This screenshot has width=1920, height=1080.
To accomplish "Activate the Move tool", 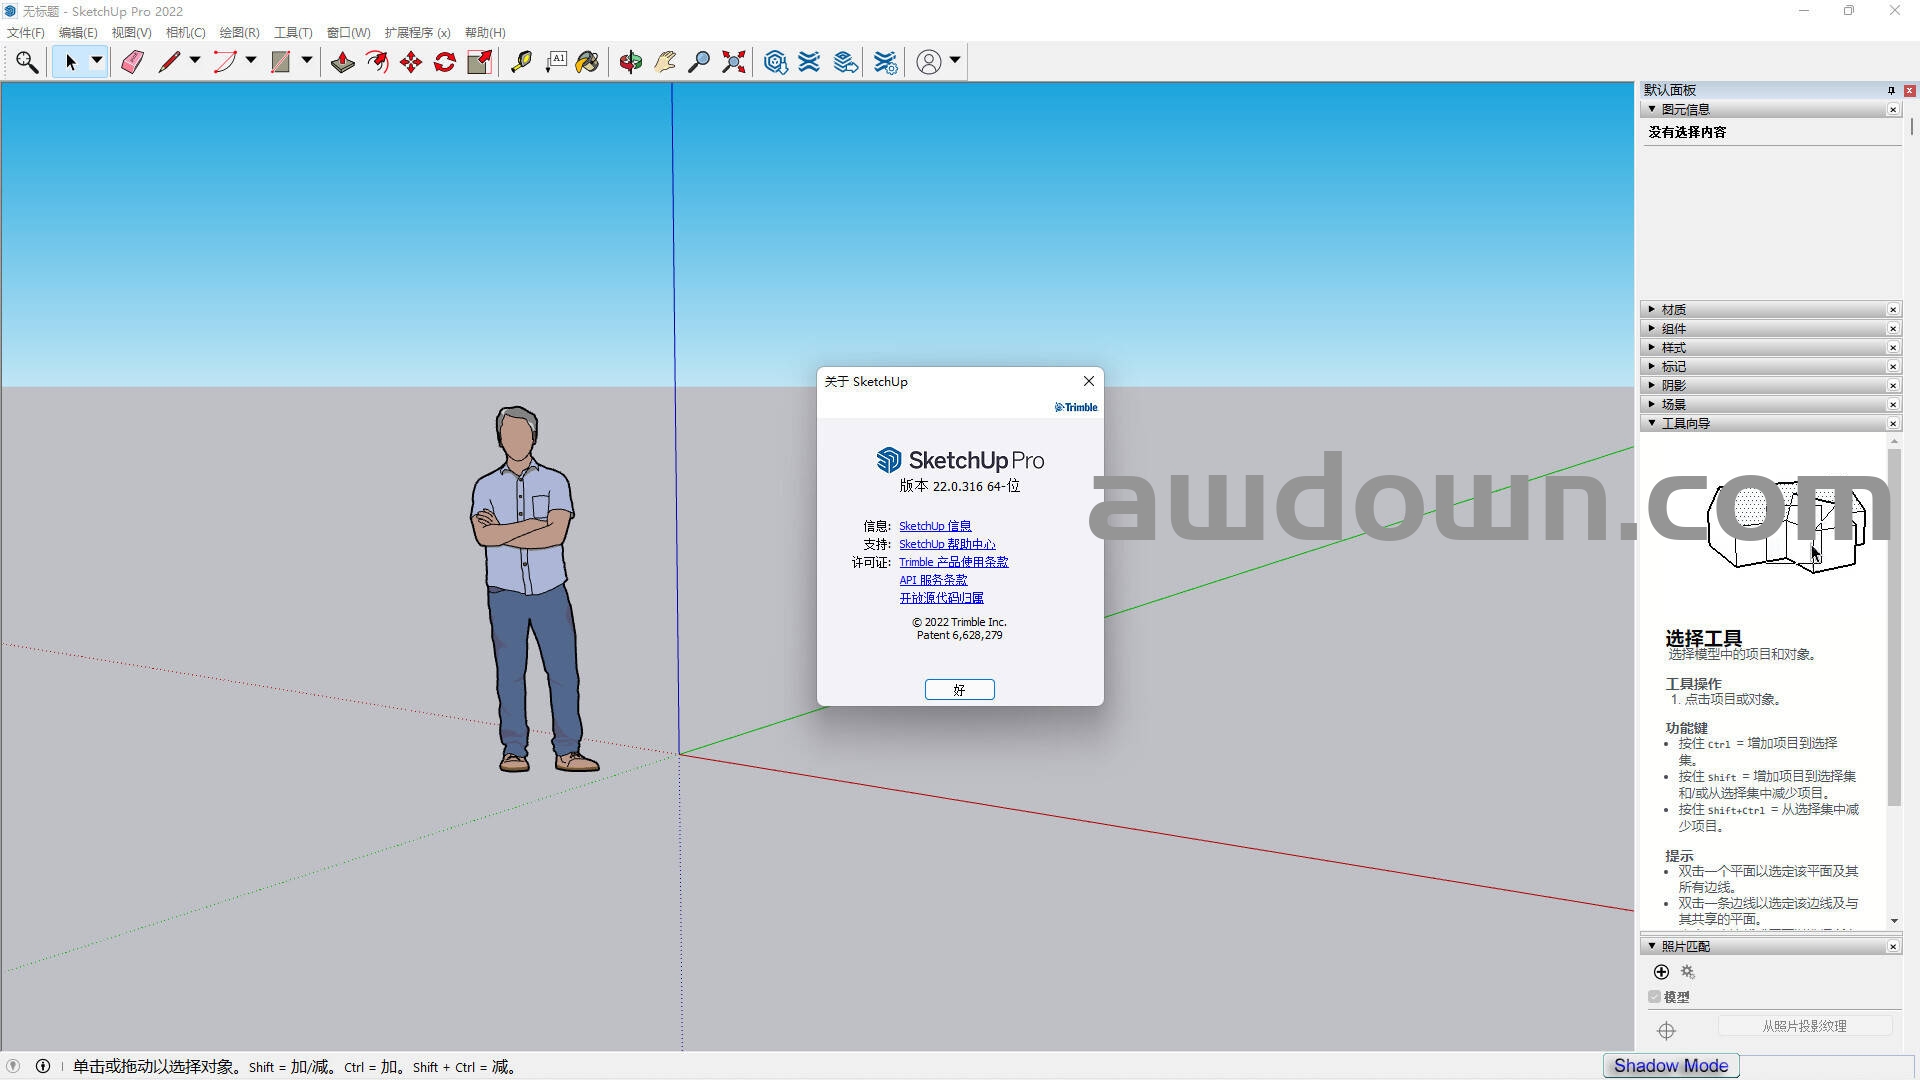I will (411, 62).
